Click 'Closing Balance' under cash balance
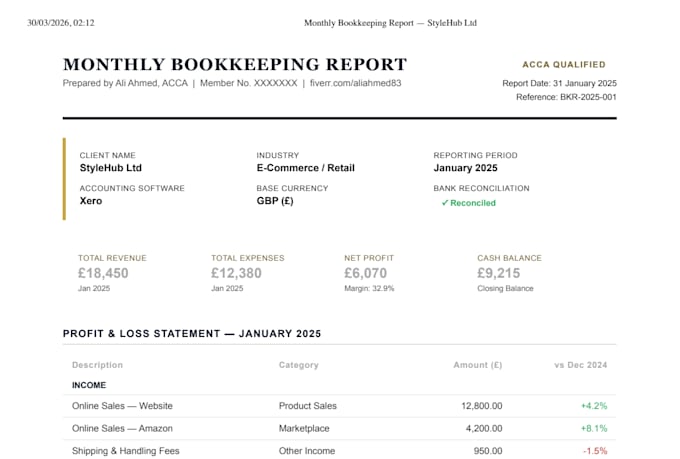 (505, 289)
